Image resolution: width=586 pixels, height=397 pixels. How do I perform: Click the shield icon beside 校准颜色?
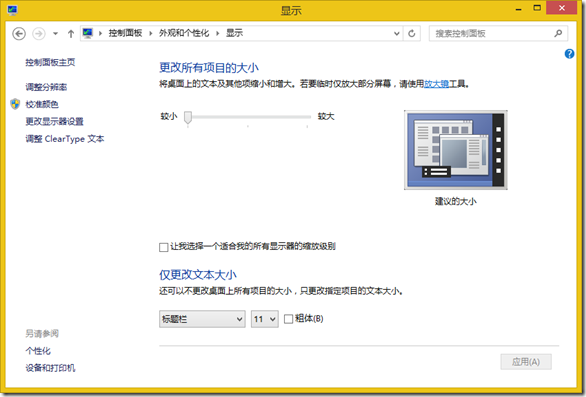coord(15,104)
